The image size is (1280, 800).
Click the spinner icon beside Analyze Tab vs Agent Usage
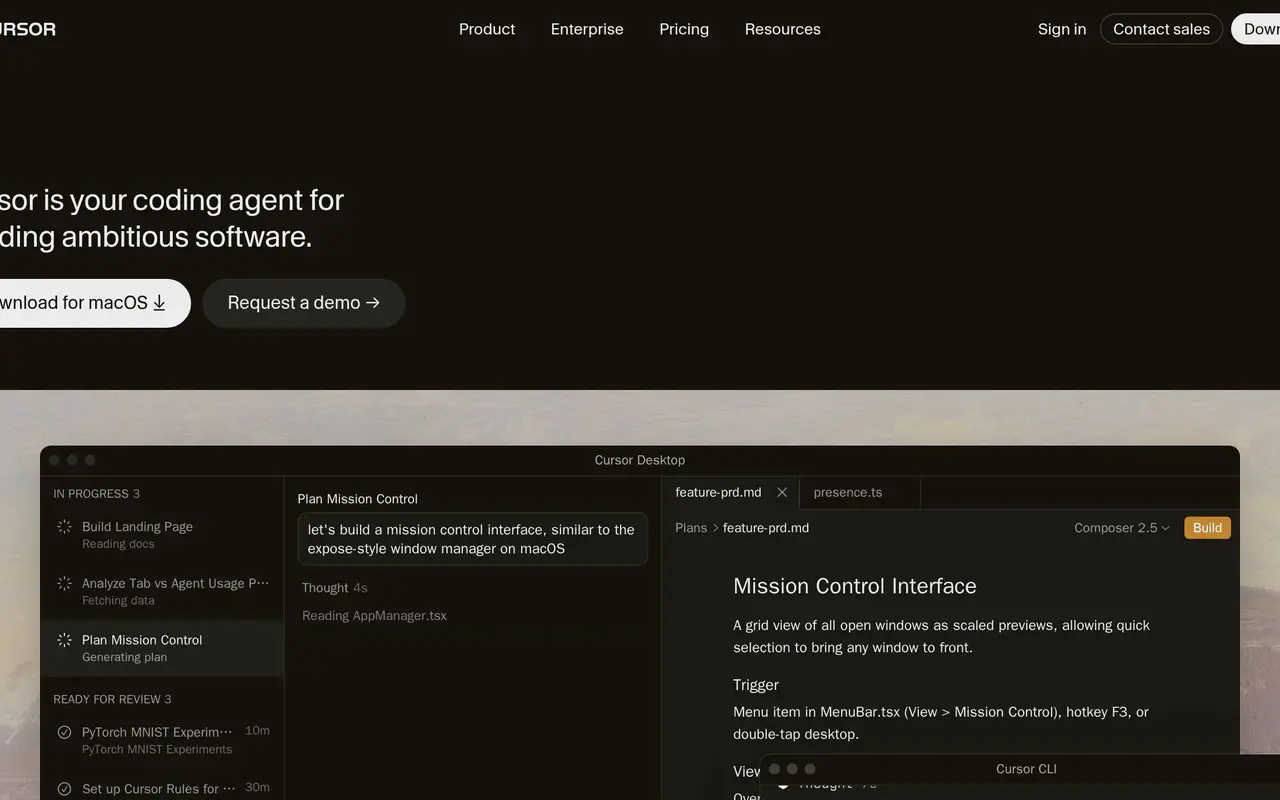click(x=64, y=583)
